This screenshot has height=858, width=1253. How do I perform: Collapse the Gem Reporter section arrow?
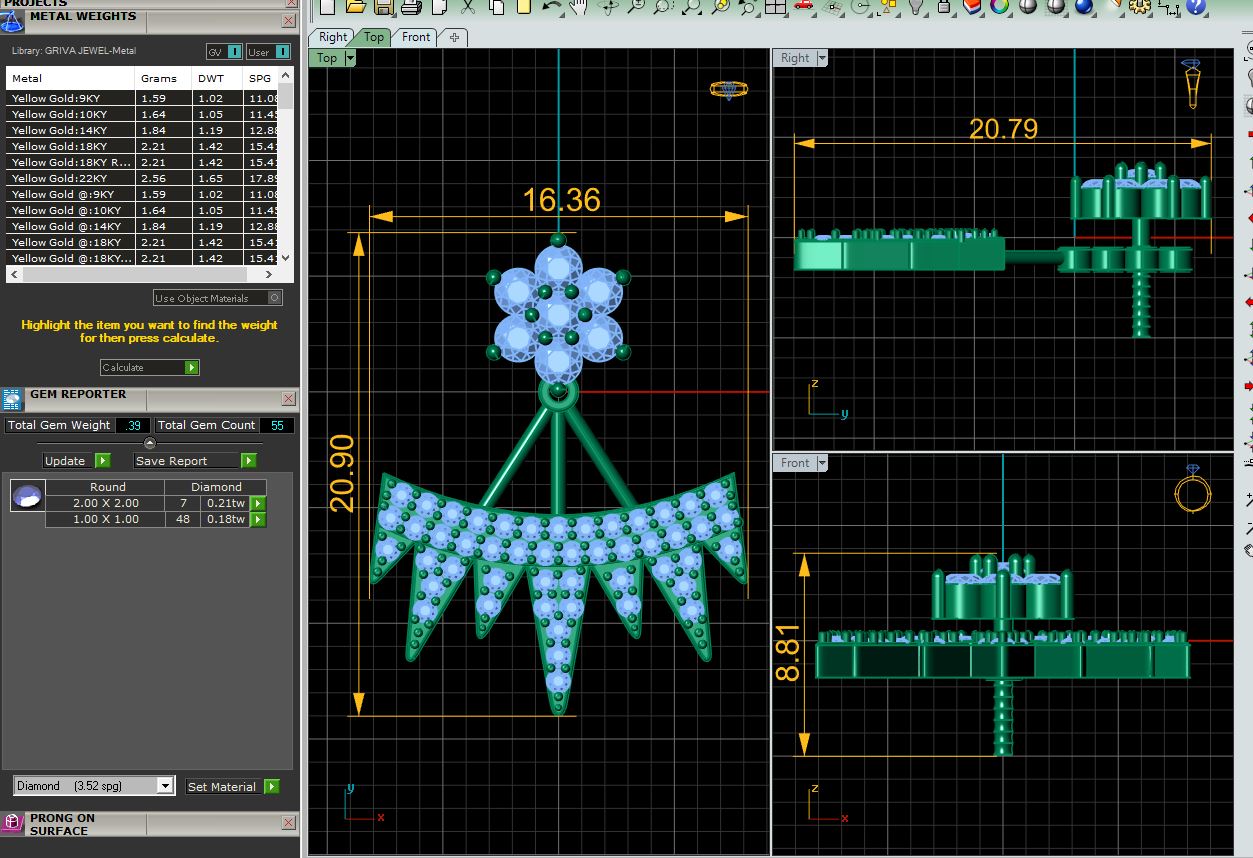tap(150, 443)
